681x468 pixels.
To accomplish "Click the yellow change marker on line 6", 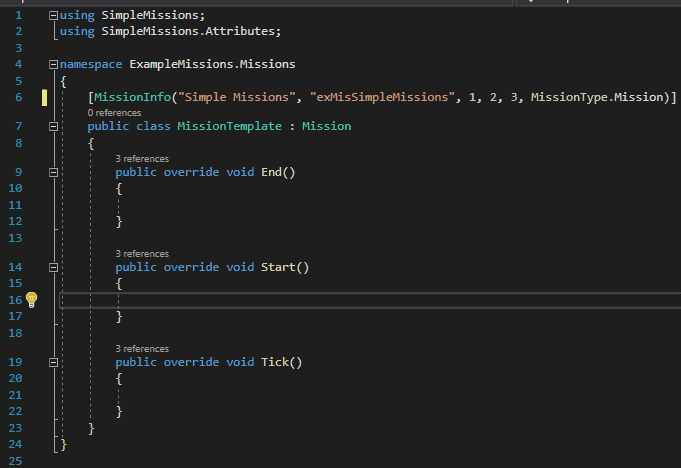I will (44, 98).
